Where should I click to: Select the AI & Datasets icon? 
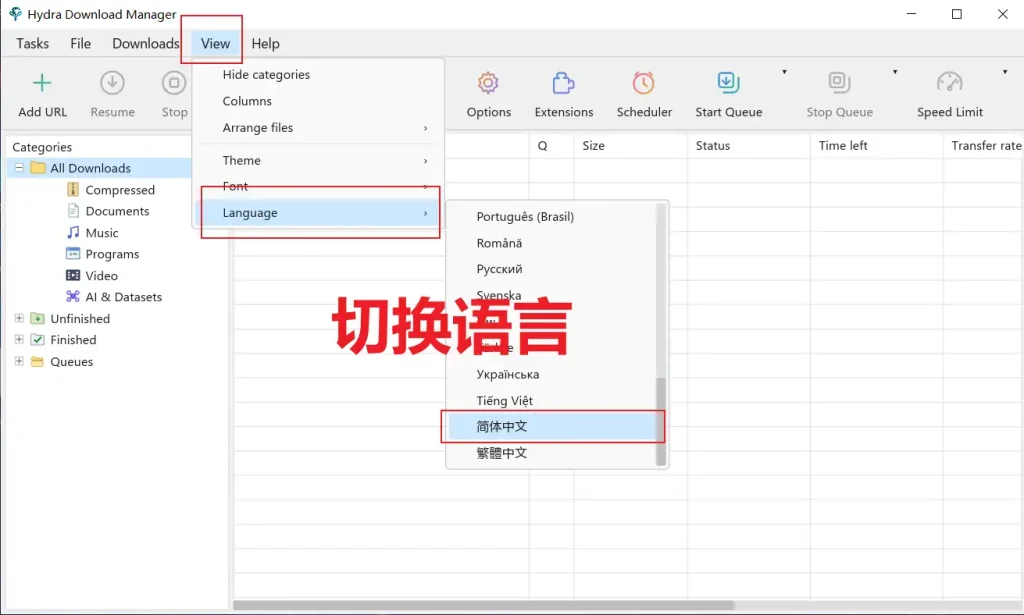[73, 296]
